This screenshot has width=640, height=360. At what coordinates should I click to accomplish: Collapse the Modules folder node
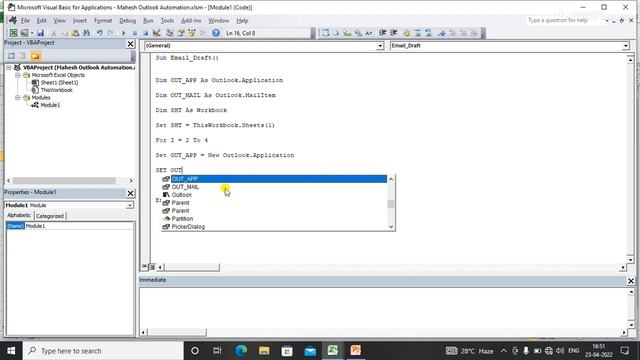coord(18,98)
